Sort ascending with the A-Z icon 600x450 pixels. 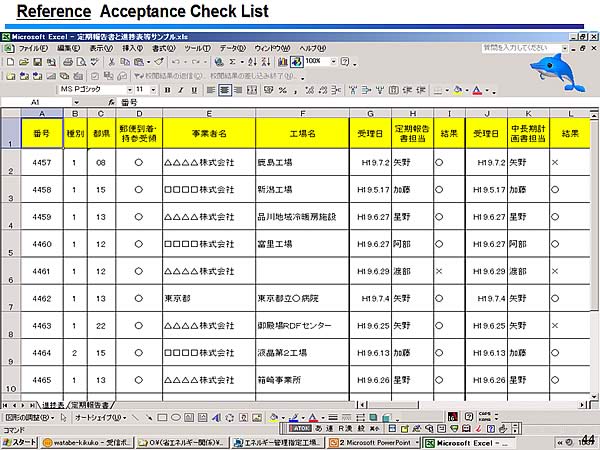pos(252,62)
